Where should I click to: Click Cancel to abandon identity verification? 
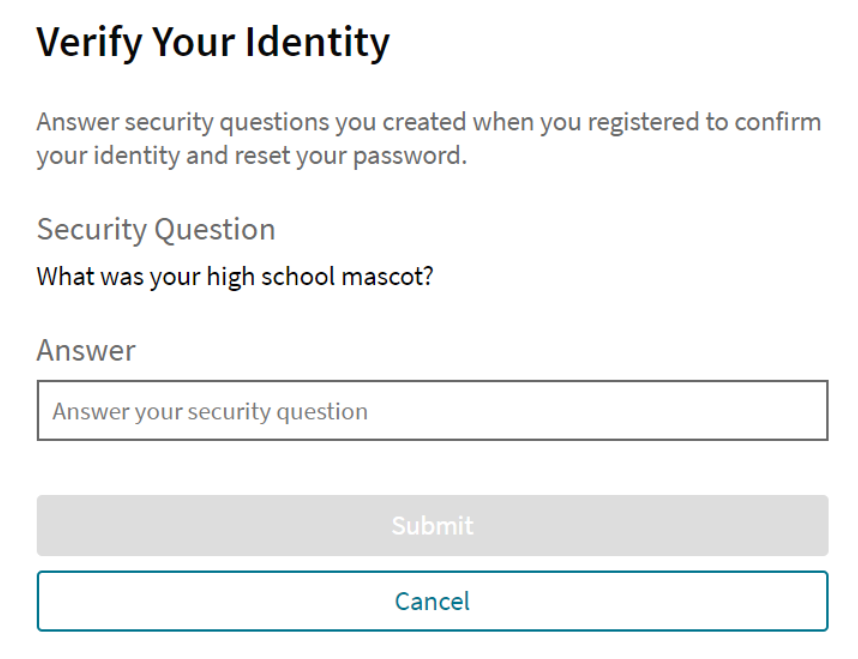coord(430,600)
